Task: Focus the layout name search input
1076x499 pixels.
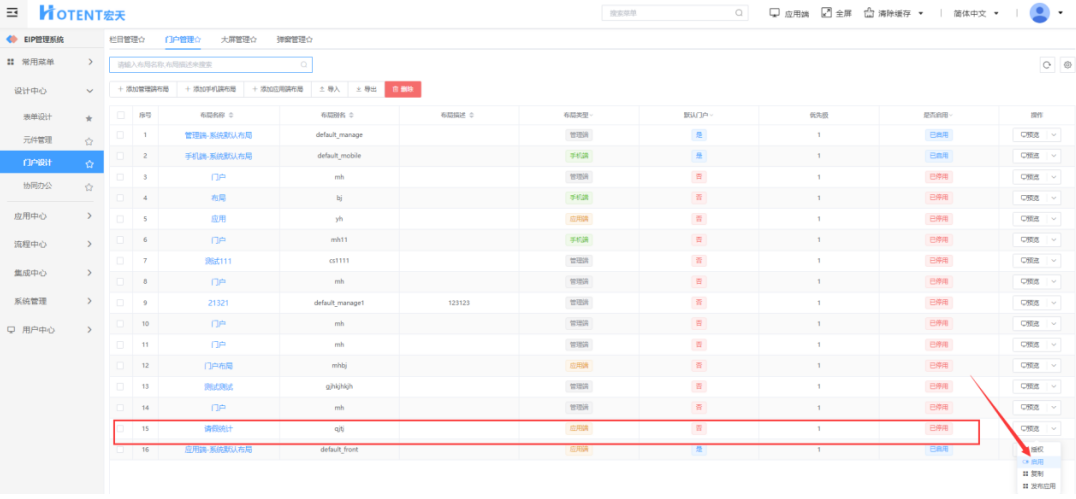Action: pos(211,65)
